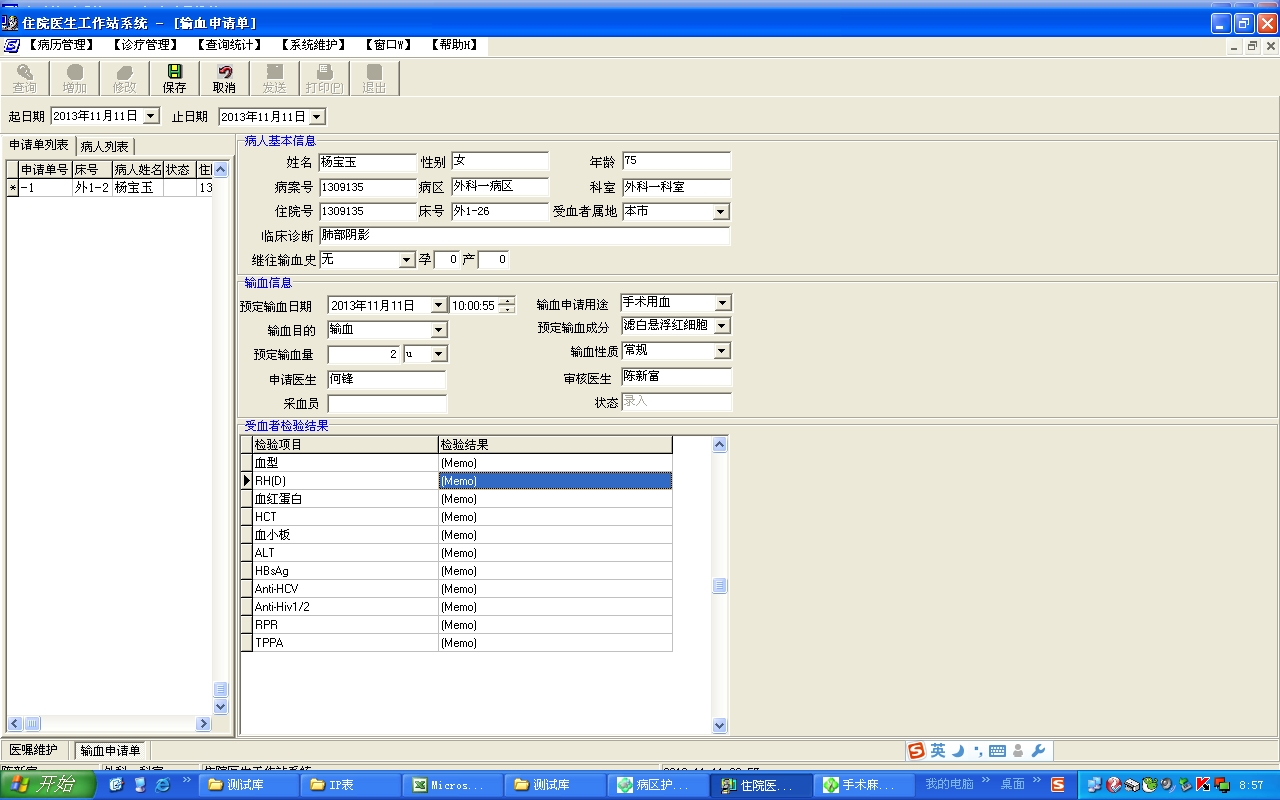This screenshot has width=1280, height=800.
Task: Switch to the 医嘱维护 bottom tab
Action: [34, 750]
